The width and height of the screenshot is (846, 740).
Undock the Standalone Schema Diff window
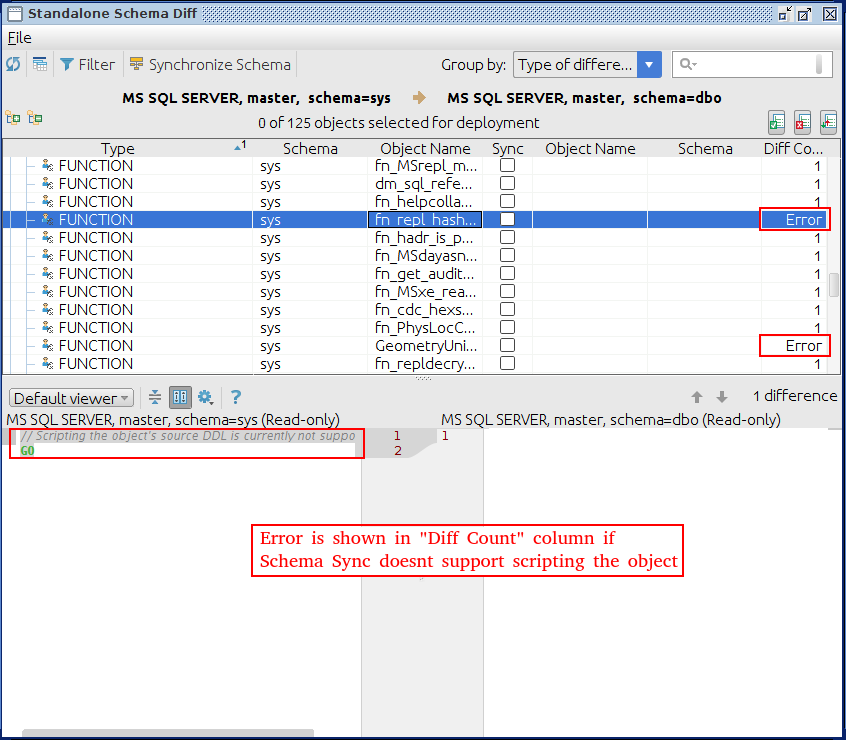(x=784, y=13)
